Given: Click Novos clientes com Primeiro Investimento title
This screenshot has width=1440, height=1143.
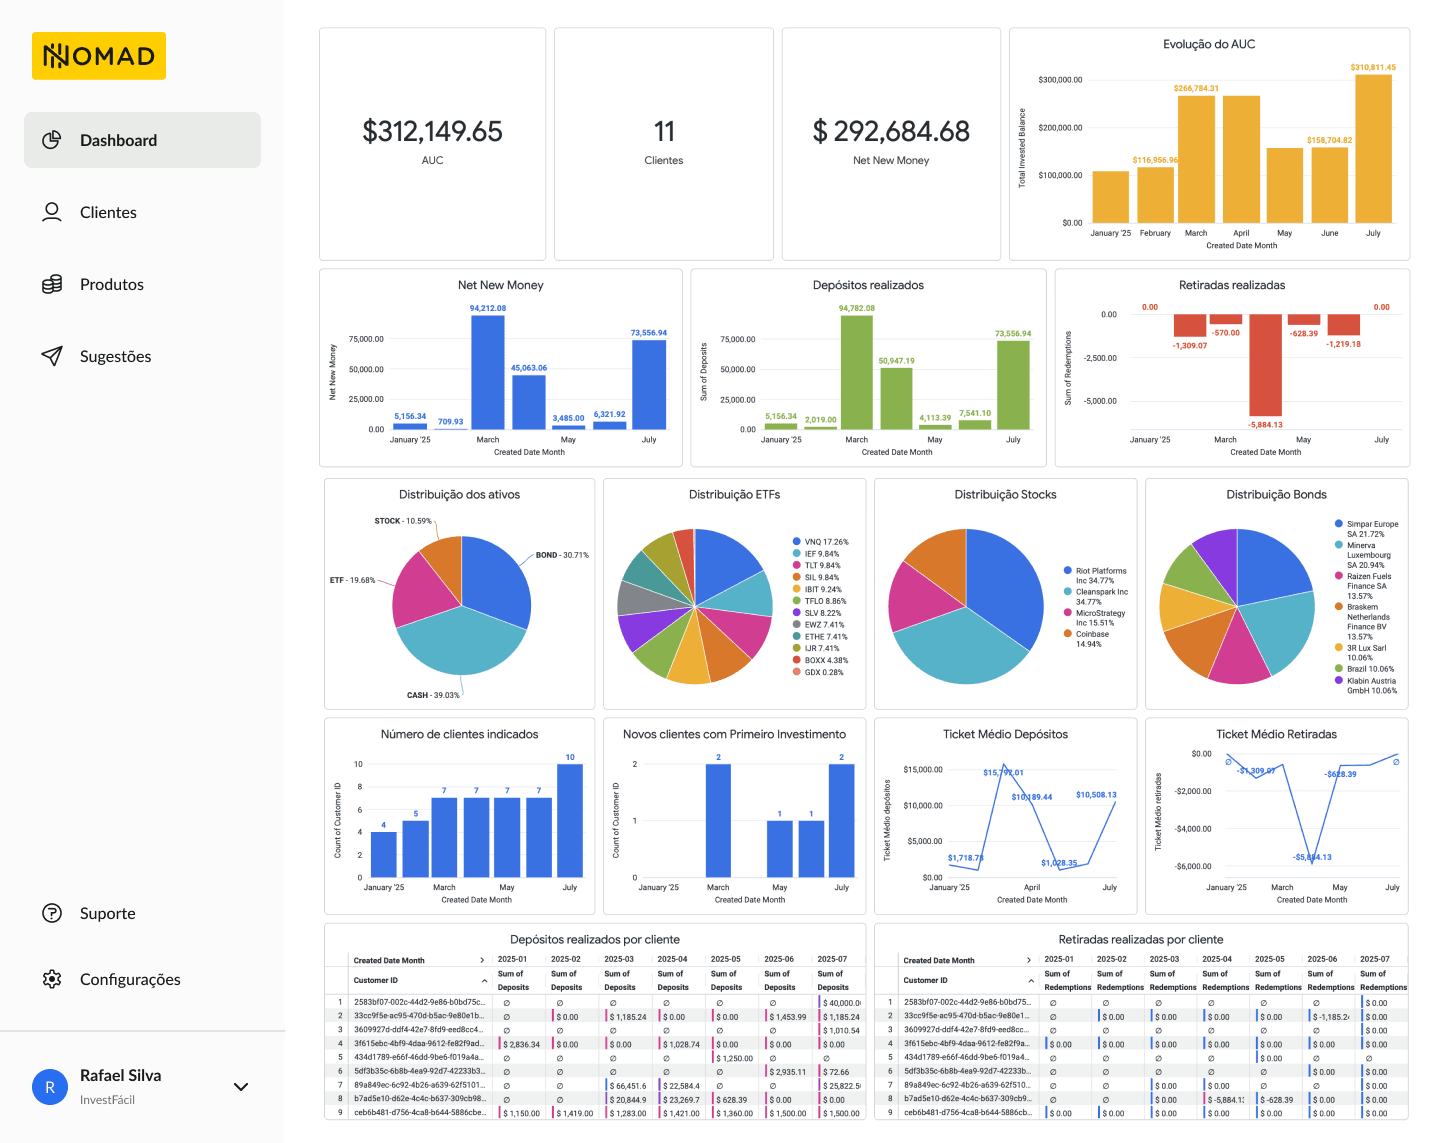Looking at the screenshot, I should point(734,734).
